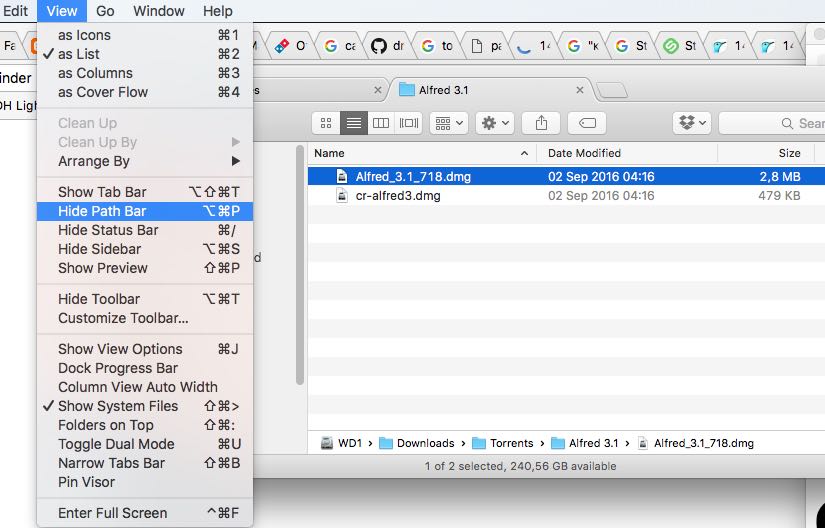Choose Pin Visor menu item
The image size is (825, 528).
[145, 481]
